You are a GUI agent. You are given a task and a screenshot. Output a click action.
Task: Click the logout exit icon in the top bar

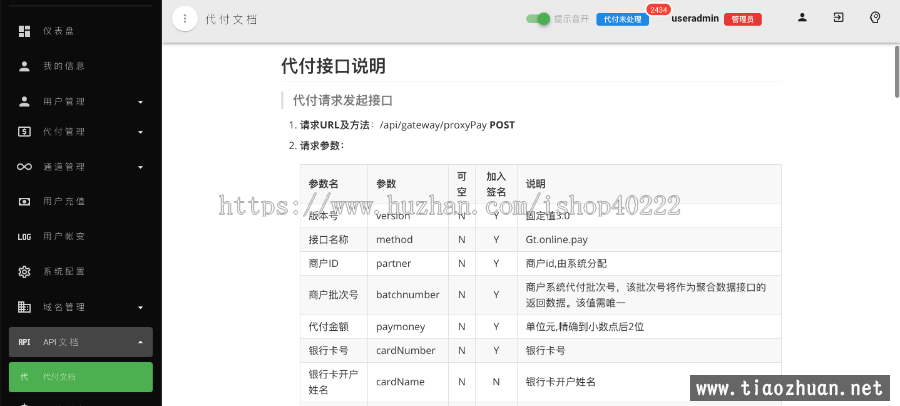coord(839,18)
